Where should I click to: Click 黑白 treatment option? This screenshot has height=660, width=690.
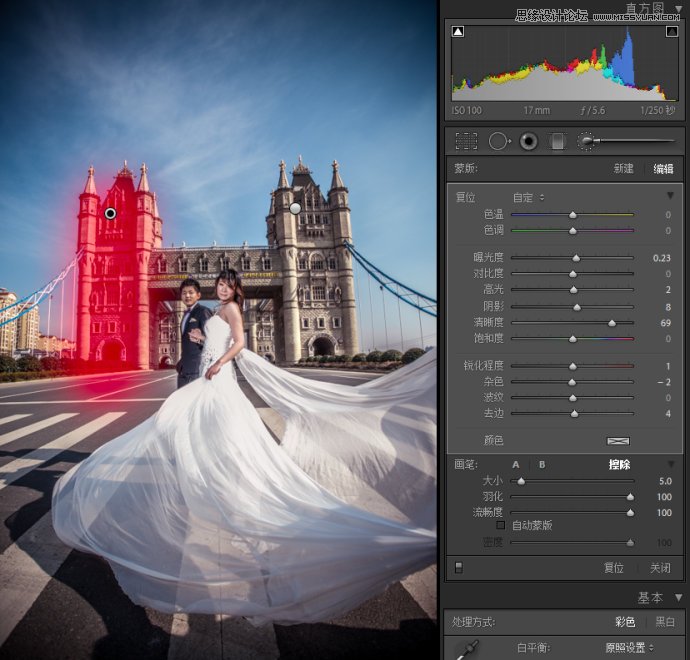(665, 622)
